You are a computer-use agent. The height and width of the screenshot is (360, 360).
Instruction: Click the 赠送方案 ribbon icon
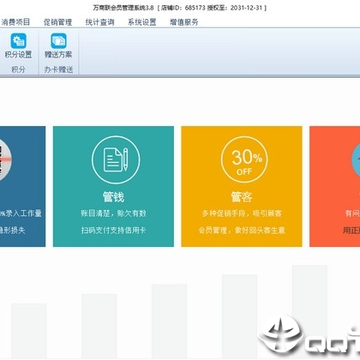point(59,41)
